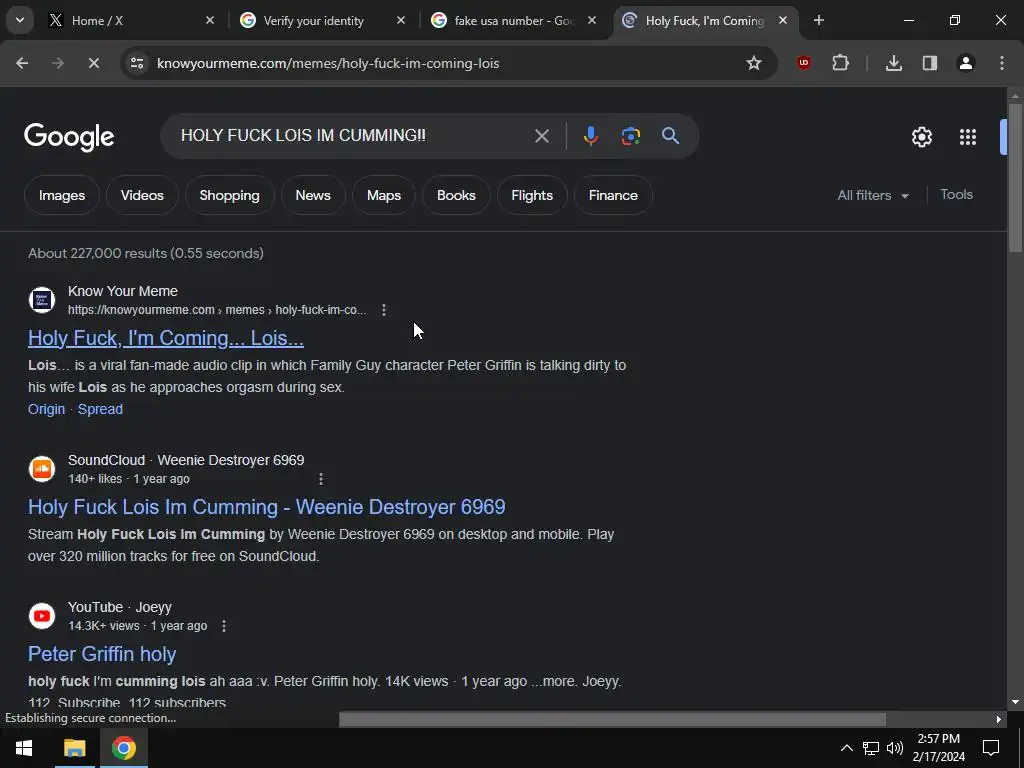The width and height of the screenshot is (1024, 768).
Task: Close the fake usa number tab
Action: coord(592,21)
